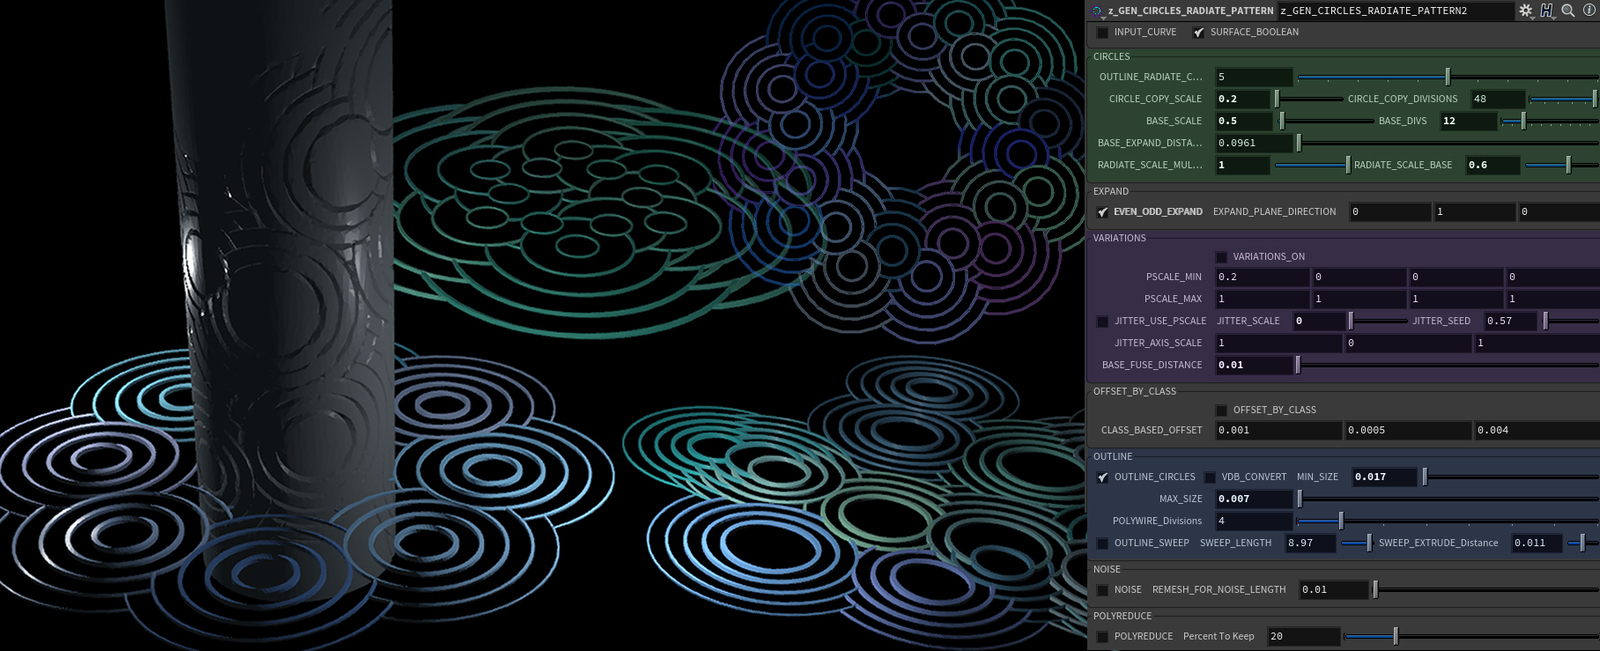Screen dimensions: 1600x651
Task: Click the EXPAND_PLANE_DIRECTION label
Action: [1274, 212]
